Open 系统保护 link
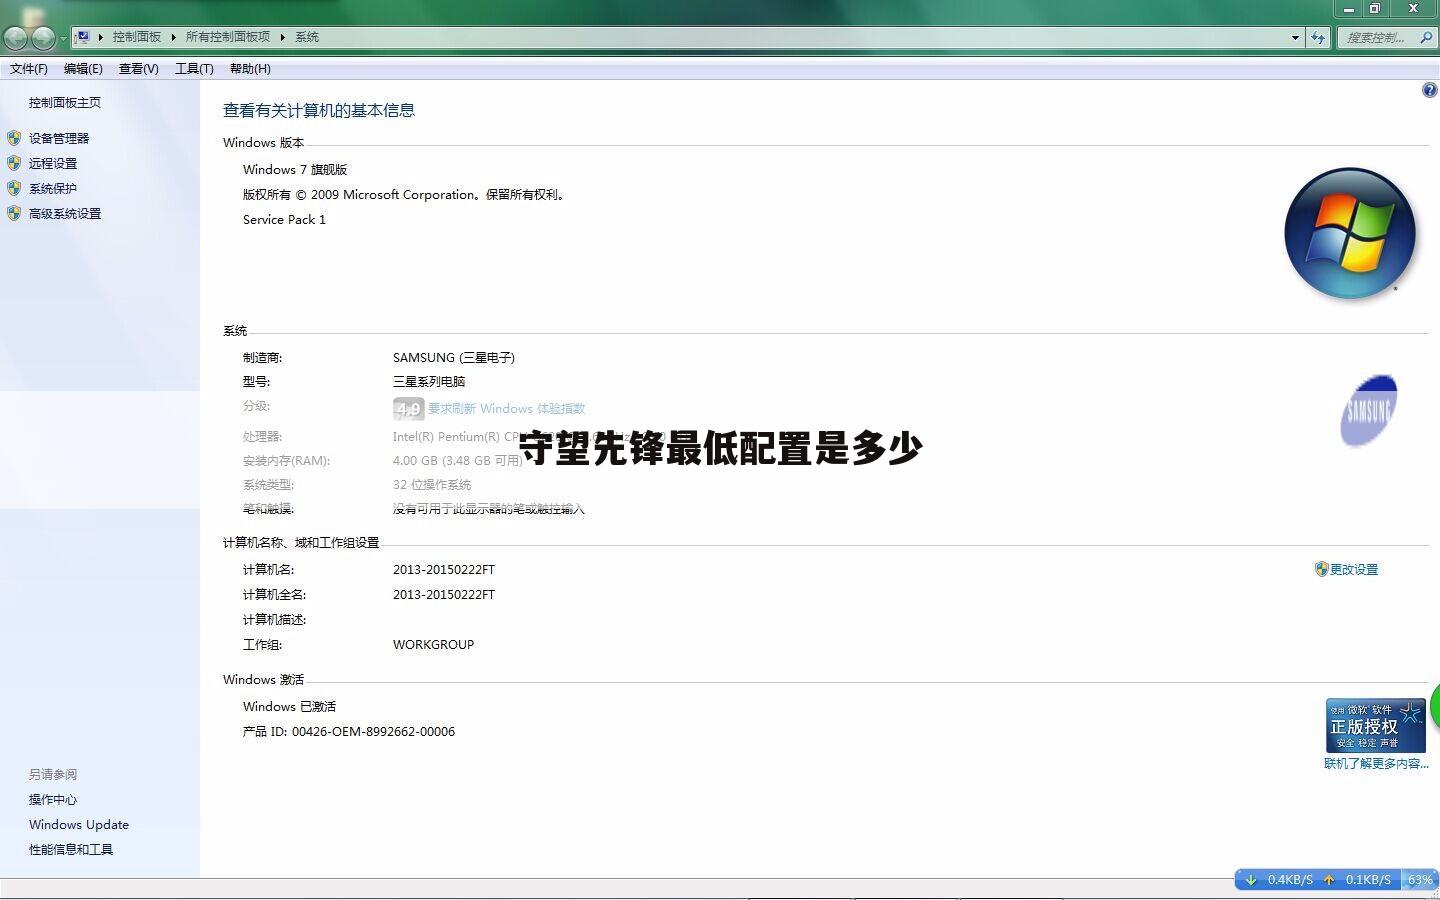 pyautogui.click(x=53, y=189)
